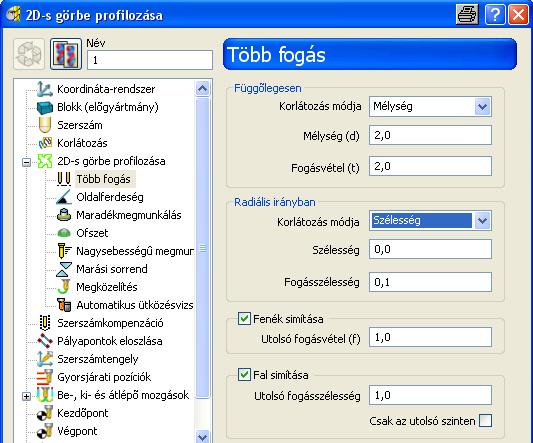533x443 pixels.
Task: Open radial Korlátozás módja Szélesség dropdown
Action: click(483, 221)
